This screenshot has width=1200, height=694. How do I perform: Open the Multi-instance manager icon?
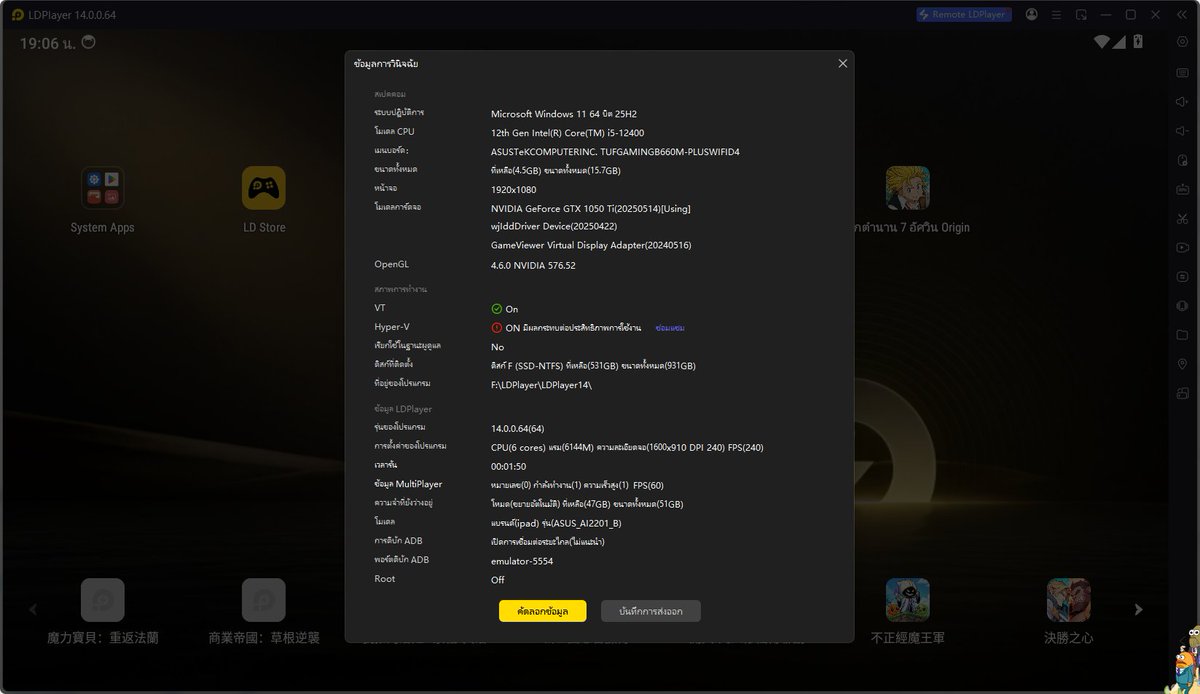pos(1182,389)
